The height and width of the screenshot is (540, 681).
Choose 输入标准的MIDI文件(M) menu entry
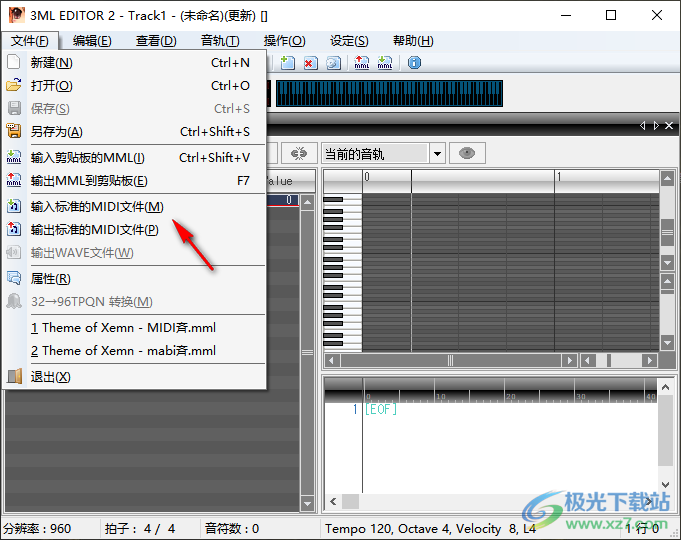coord(135,207)
